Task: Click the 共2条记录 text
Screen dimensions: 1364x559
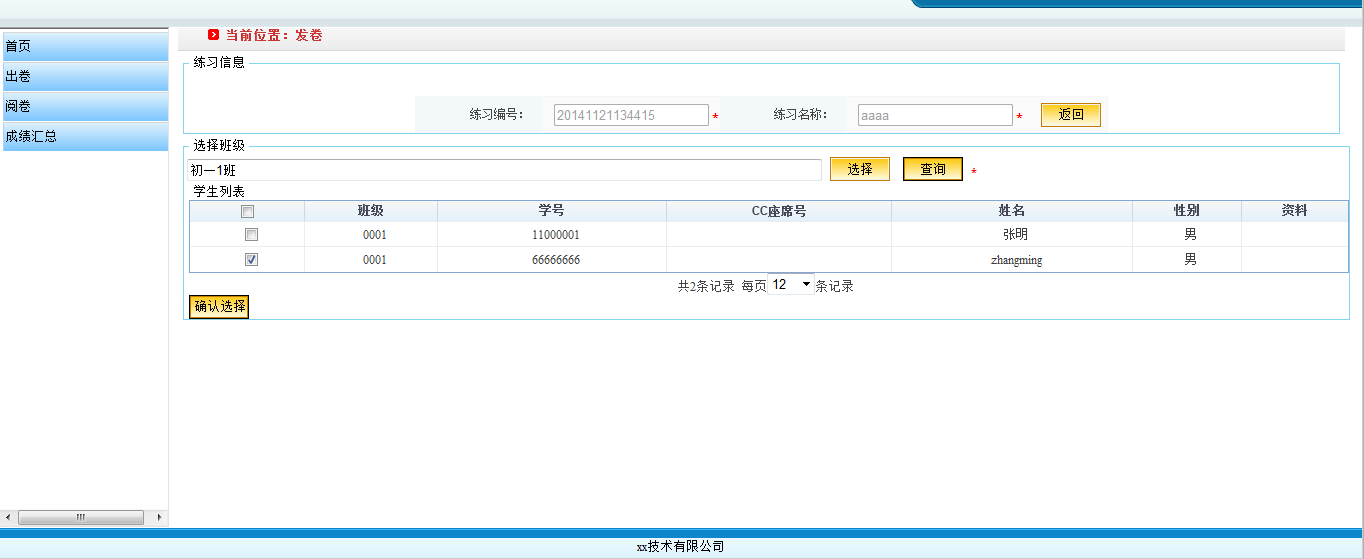Action: coord(706,286)
